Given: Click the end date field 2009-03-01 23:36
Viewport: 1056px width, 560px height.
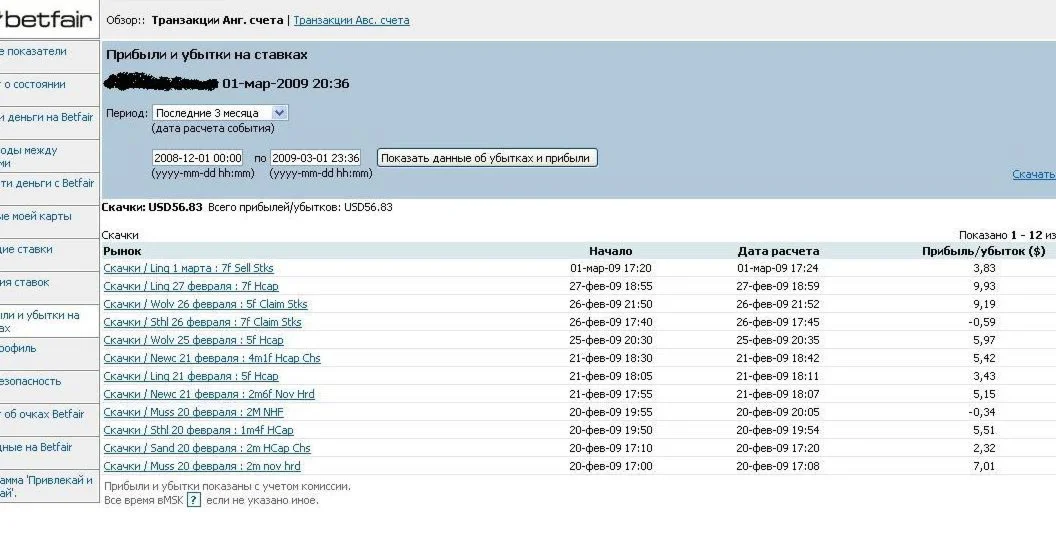Looking at the screenshot, I should pyautogui.click(x=315, y=158).
